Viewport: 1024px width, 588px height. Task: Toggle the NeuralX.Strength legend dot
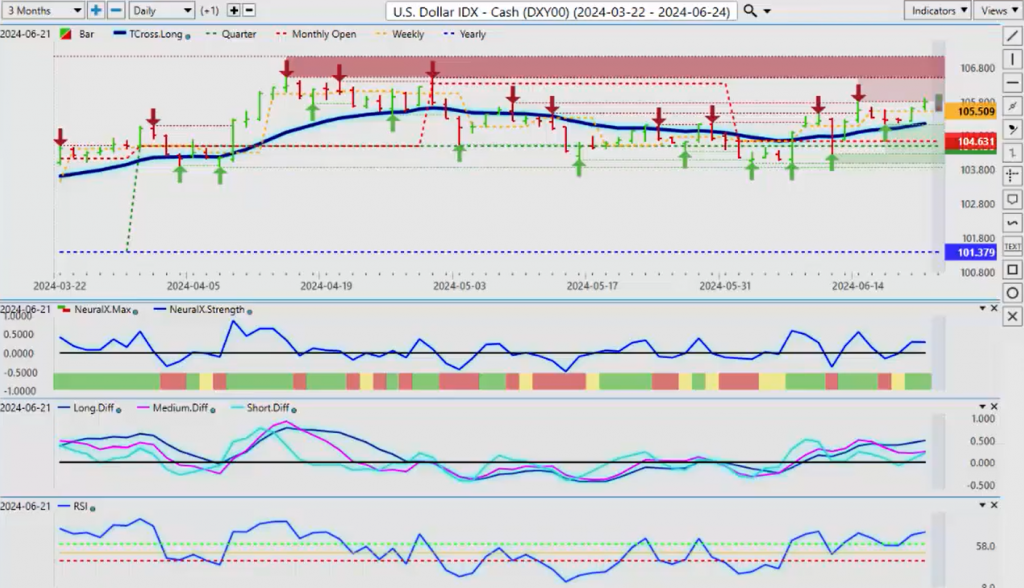tap(250, 311)
